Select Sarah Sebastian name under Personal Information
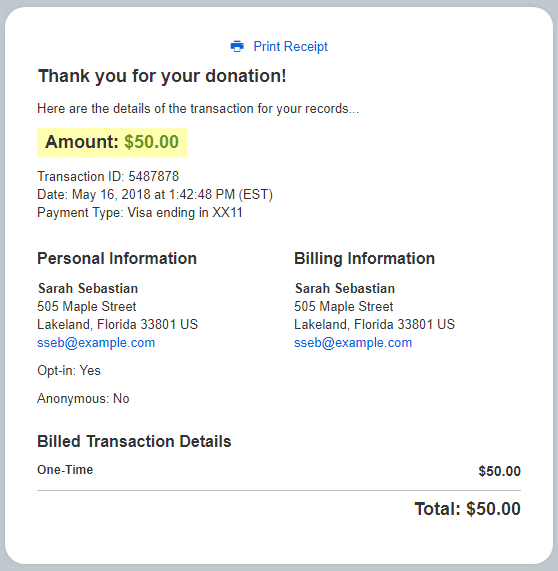Image resolution: width=558 pixels, height=571 pixels. coord(88,288)
